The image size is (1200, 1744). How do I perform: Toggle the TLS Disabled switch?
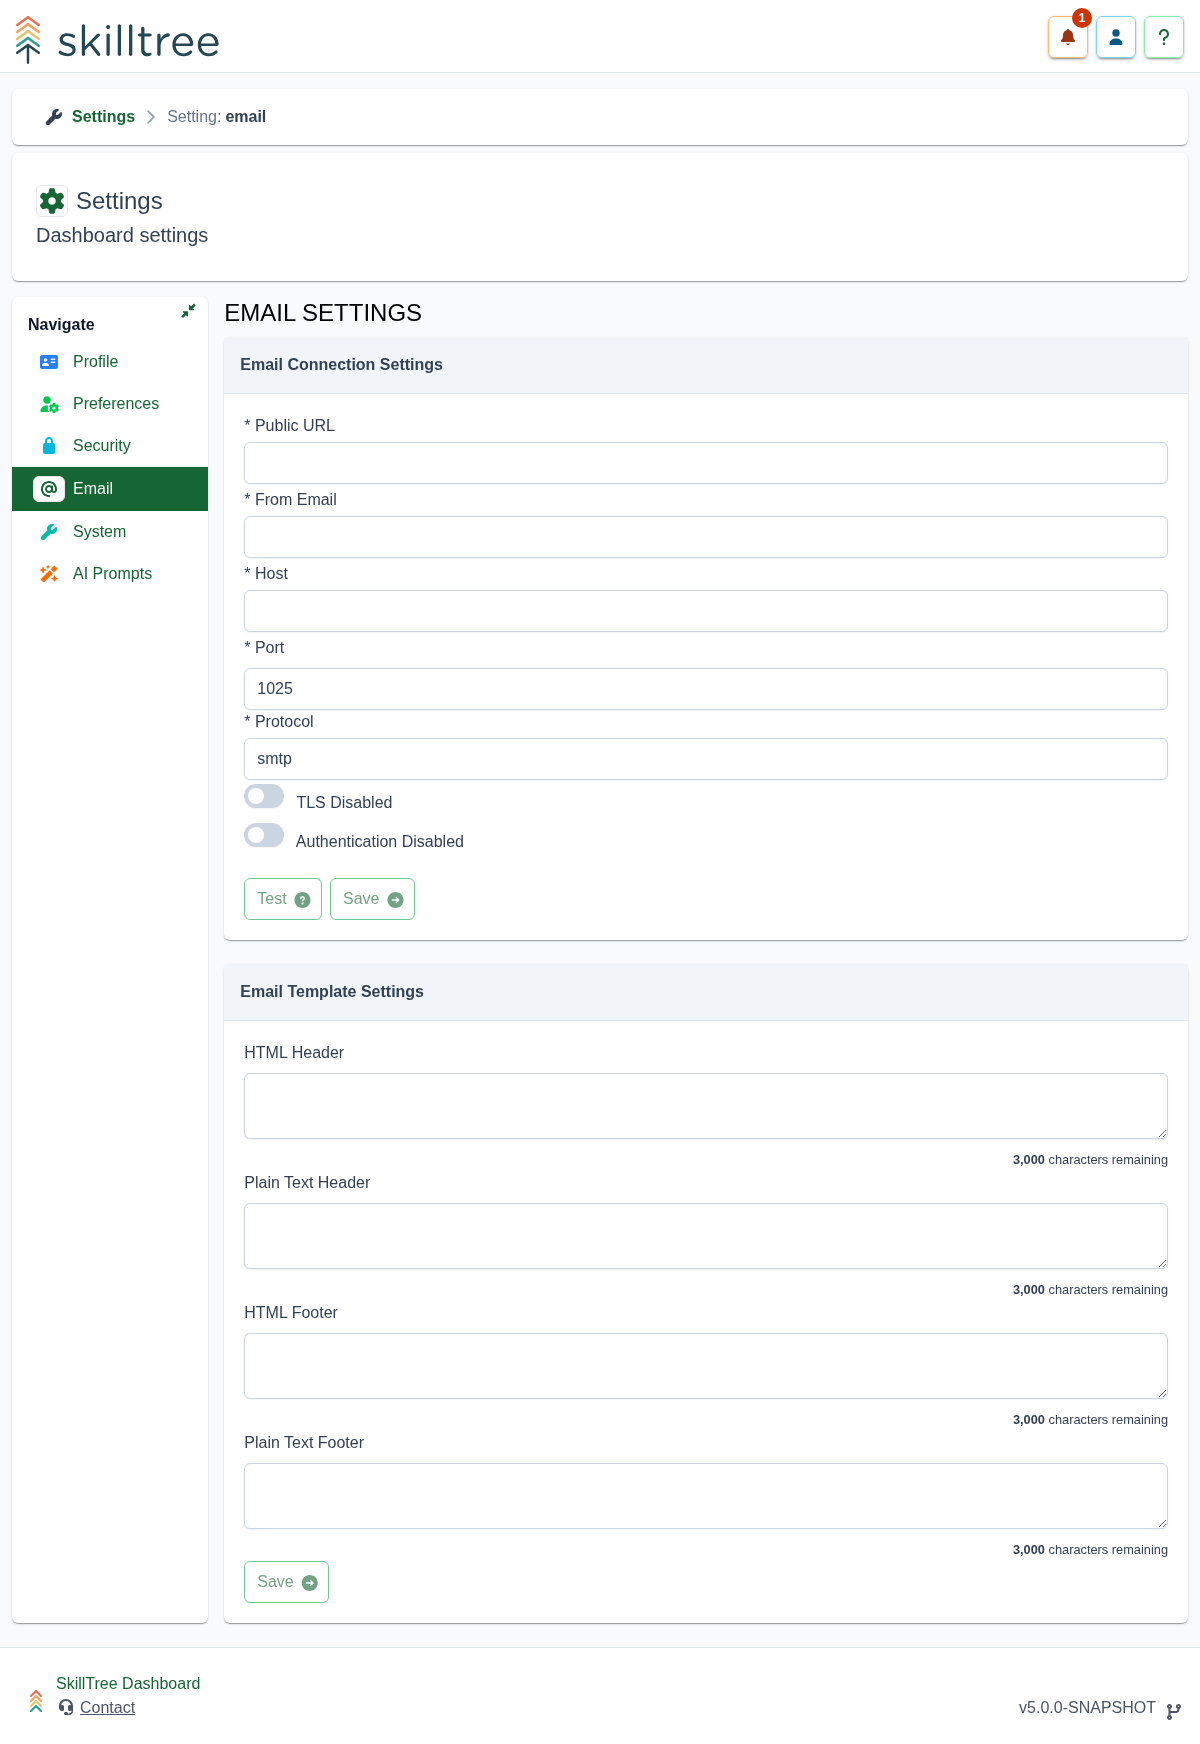[264, 796]
